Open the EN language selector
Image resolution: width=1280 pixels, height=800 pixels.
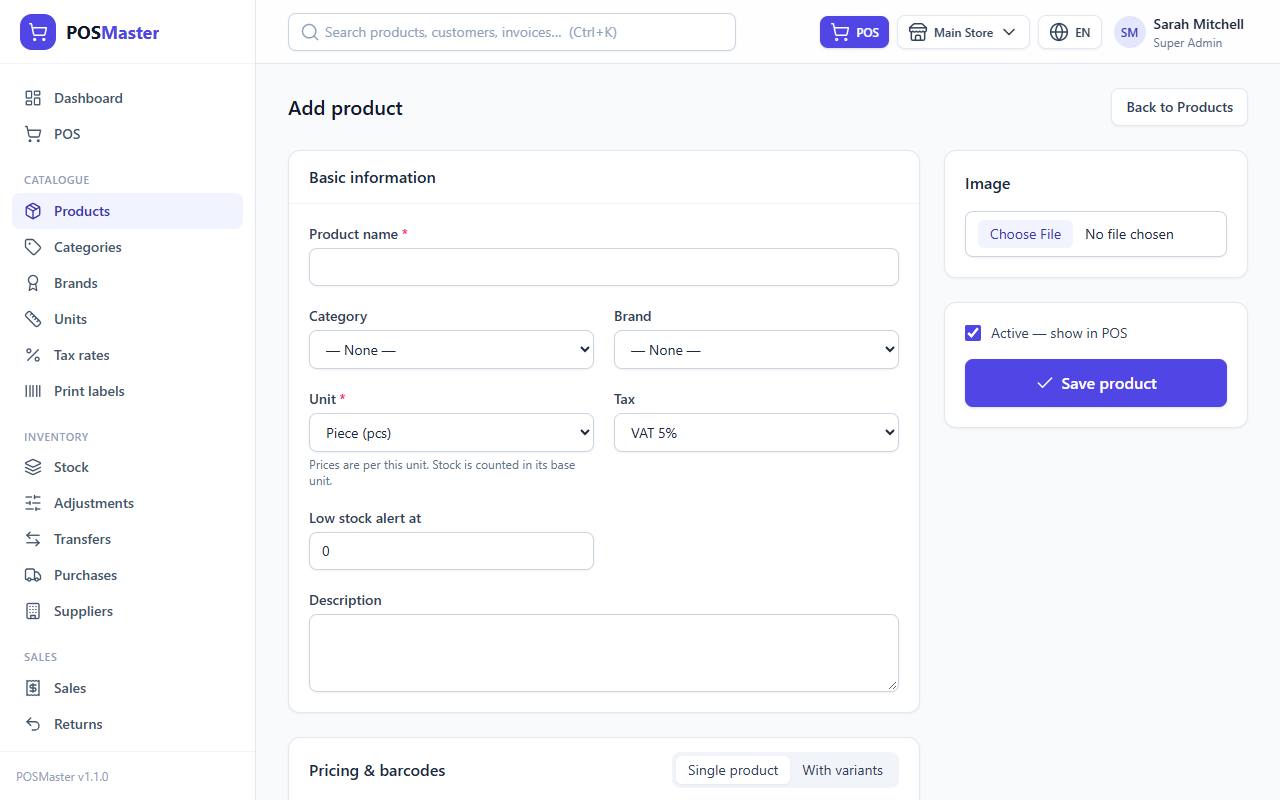[1070, 32]
